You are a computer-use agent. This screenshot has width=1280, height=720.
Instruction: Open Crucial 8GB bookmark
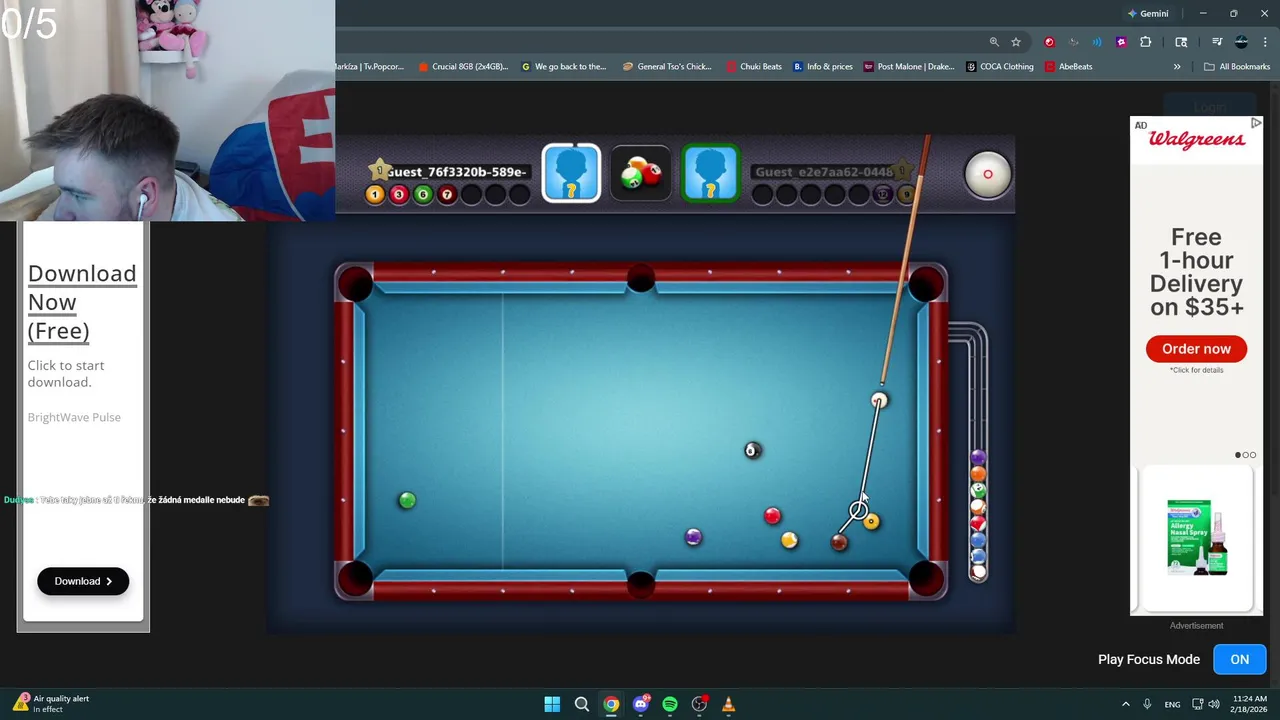[x=463, y=67]
